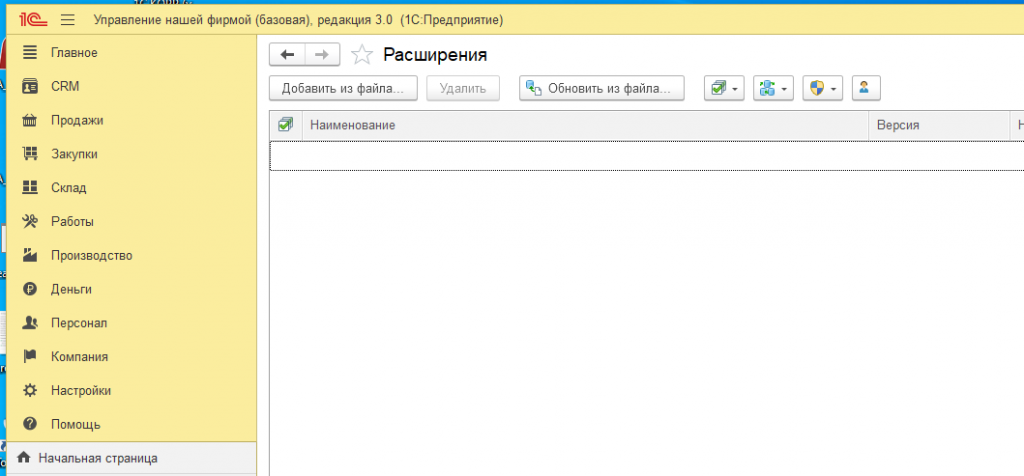The height and width of the screenshot is (476, 1024).
Task: Open the CRM section
Action: (65, 87)
